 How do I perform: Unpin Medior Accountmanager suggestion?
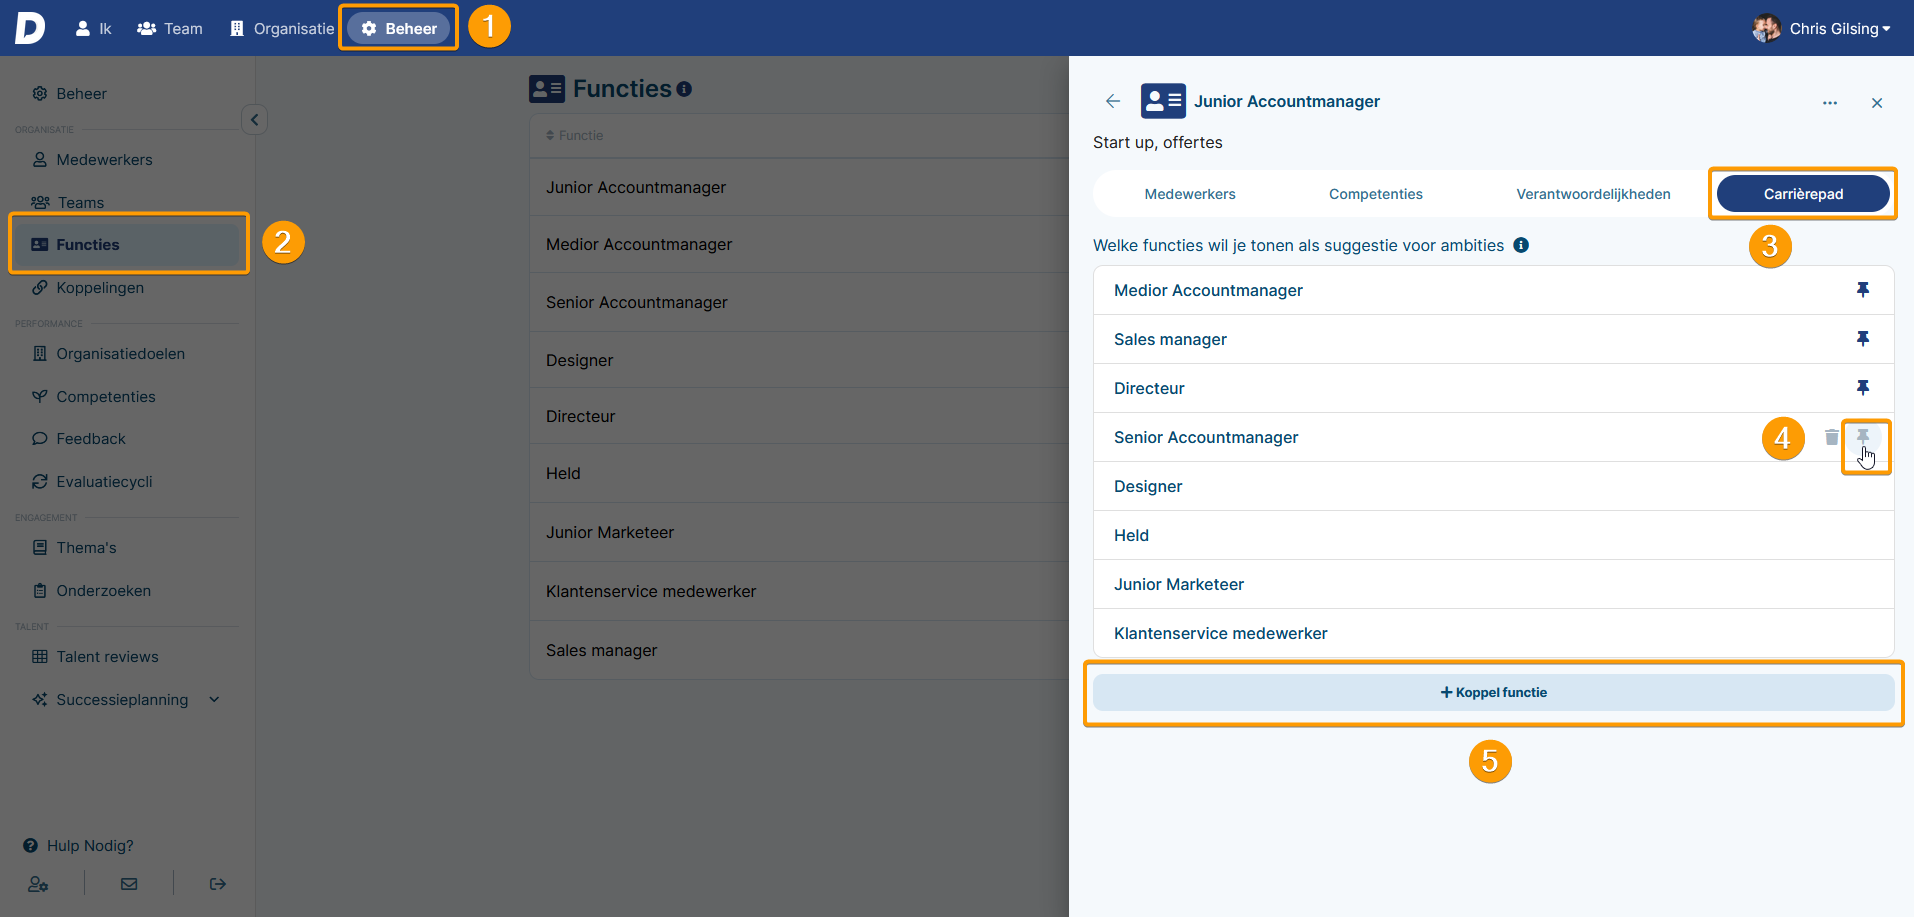[x=1863, y=290]
